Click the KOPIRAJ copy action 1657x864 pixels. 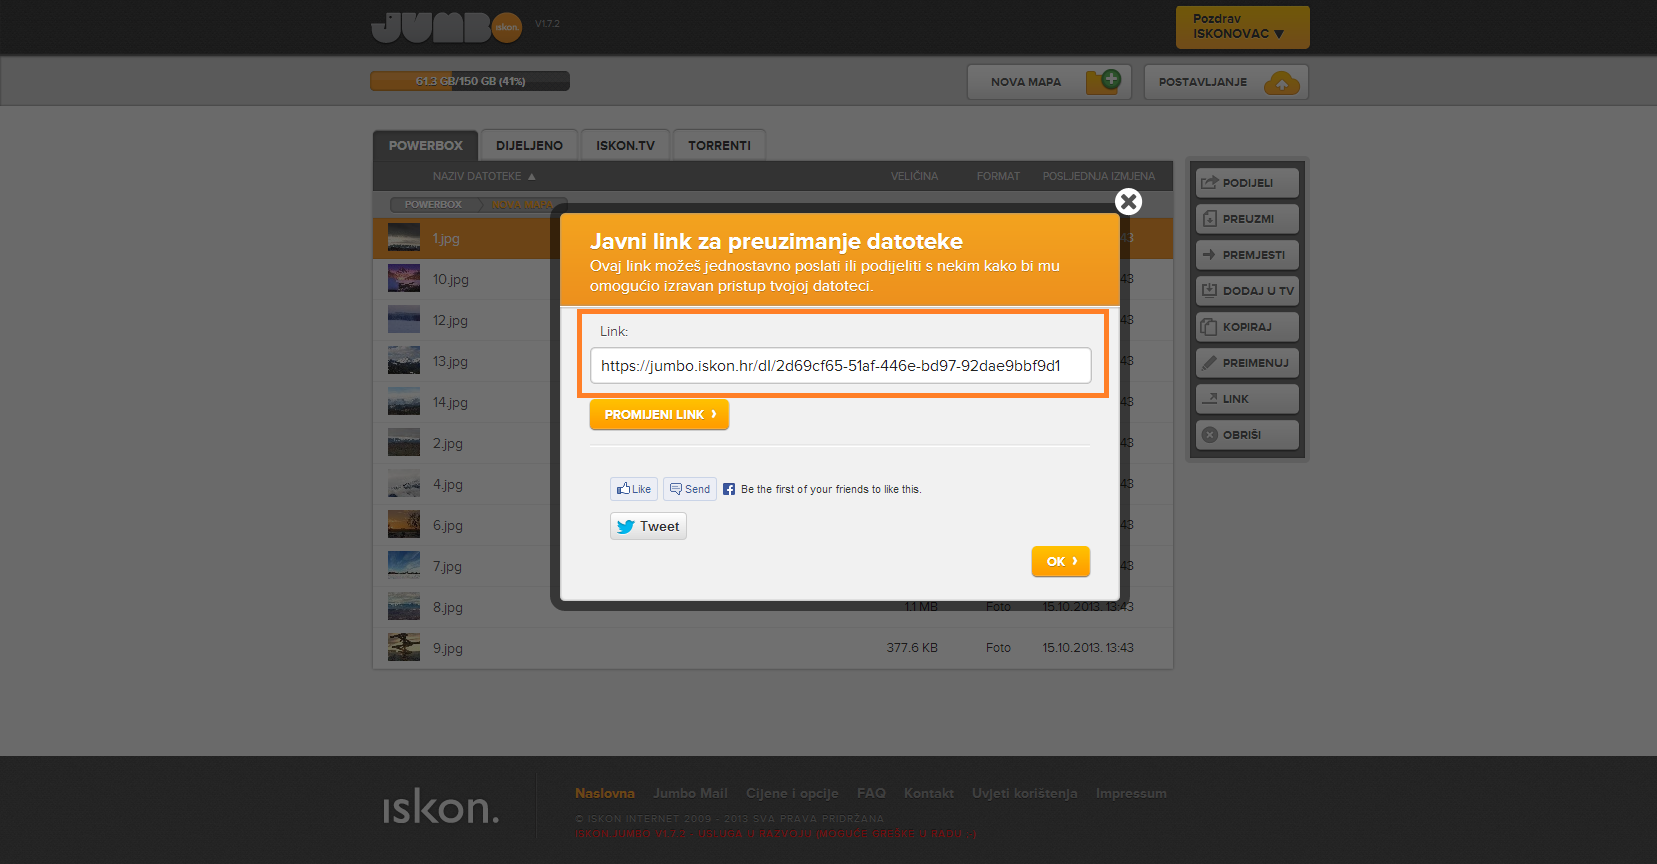pyautogui.click(x=1247, y=327)
